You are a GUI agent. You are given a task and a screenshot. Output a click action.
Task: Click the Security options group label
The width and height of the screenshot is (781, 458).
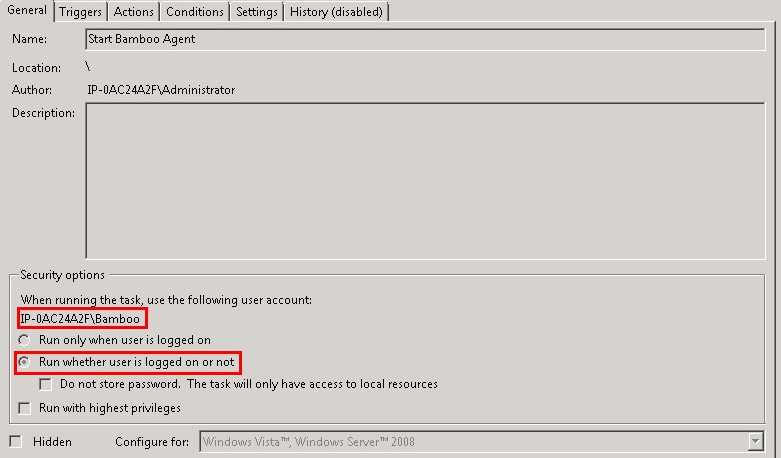62,275
